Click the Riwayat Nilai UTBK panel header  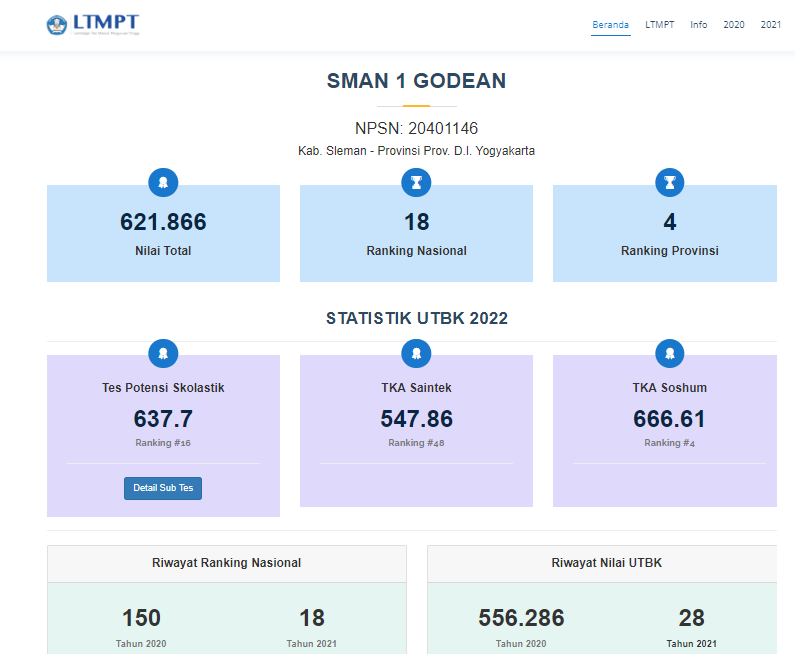(602, 563)
